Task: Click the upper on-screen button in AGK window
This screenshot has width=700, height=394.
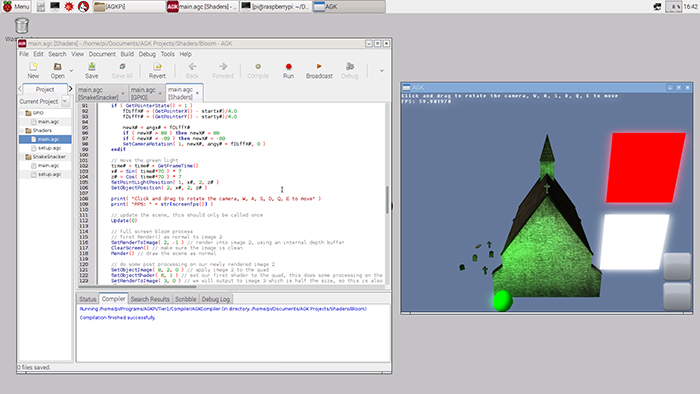Action: click(677, 267)
